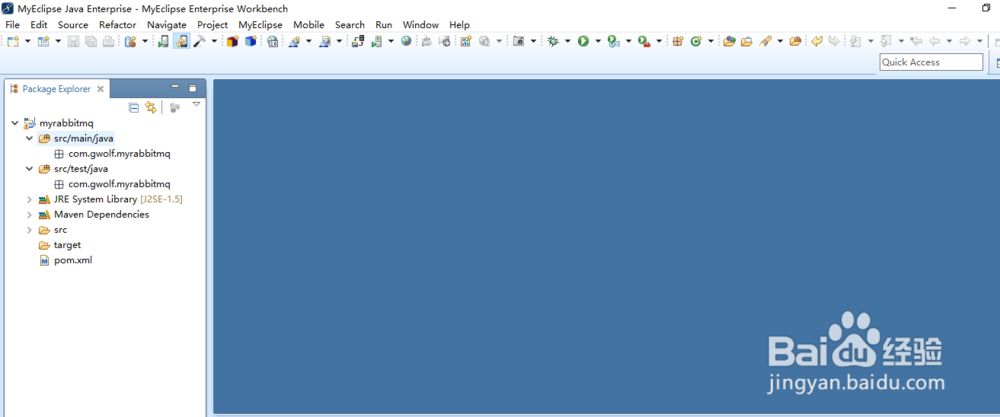
Task: Select the target folder
Action: click(67, 245)
